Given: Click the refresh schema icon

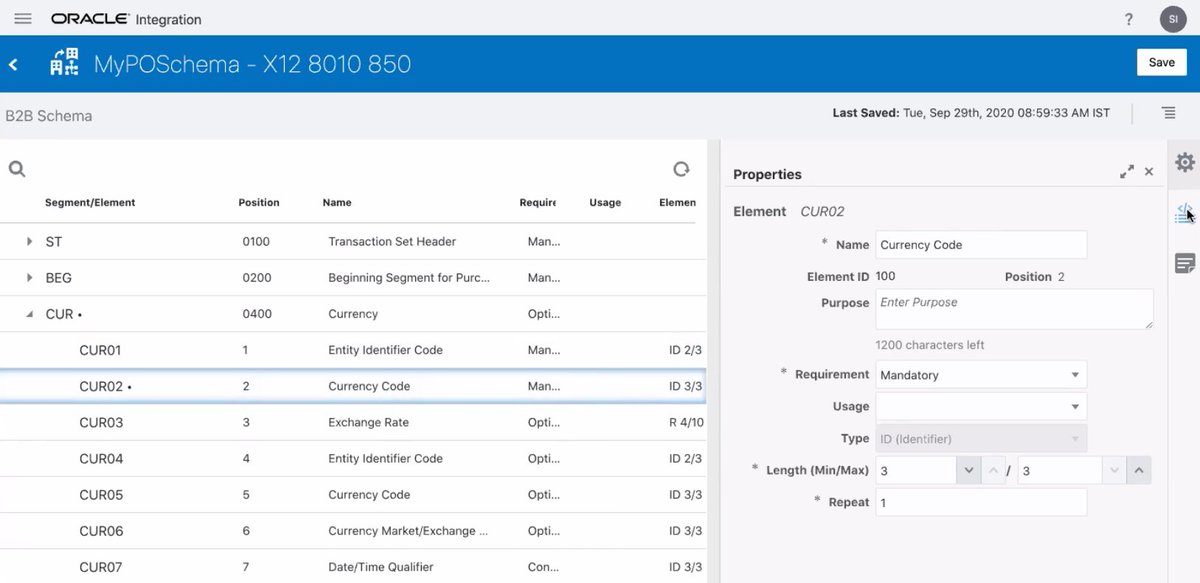Looking at the screenshot, I should pyautogui.click(x=681, y=169).
